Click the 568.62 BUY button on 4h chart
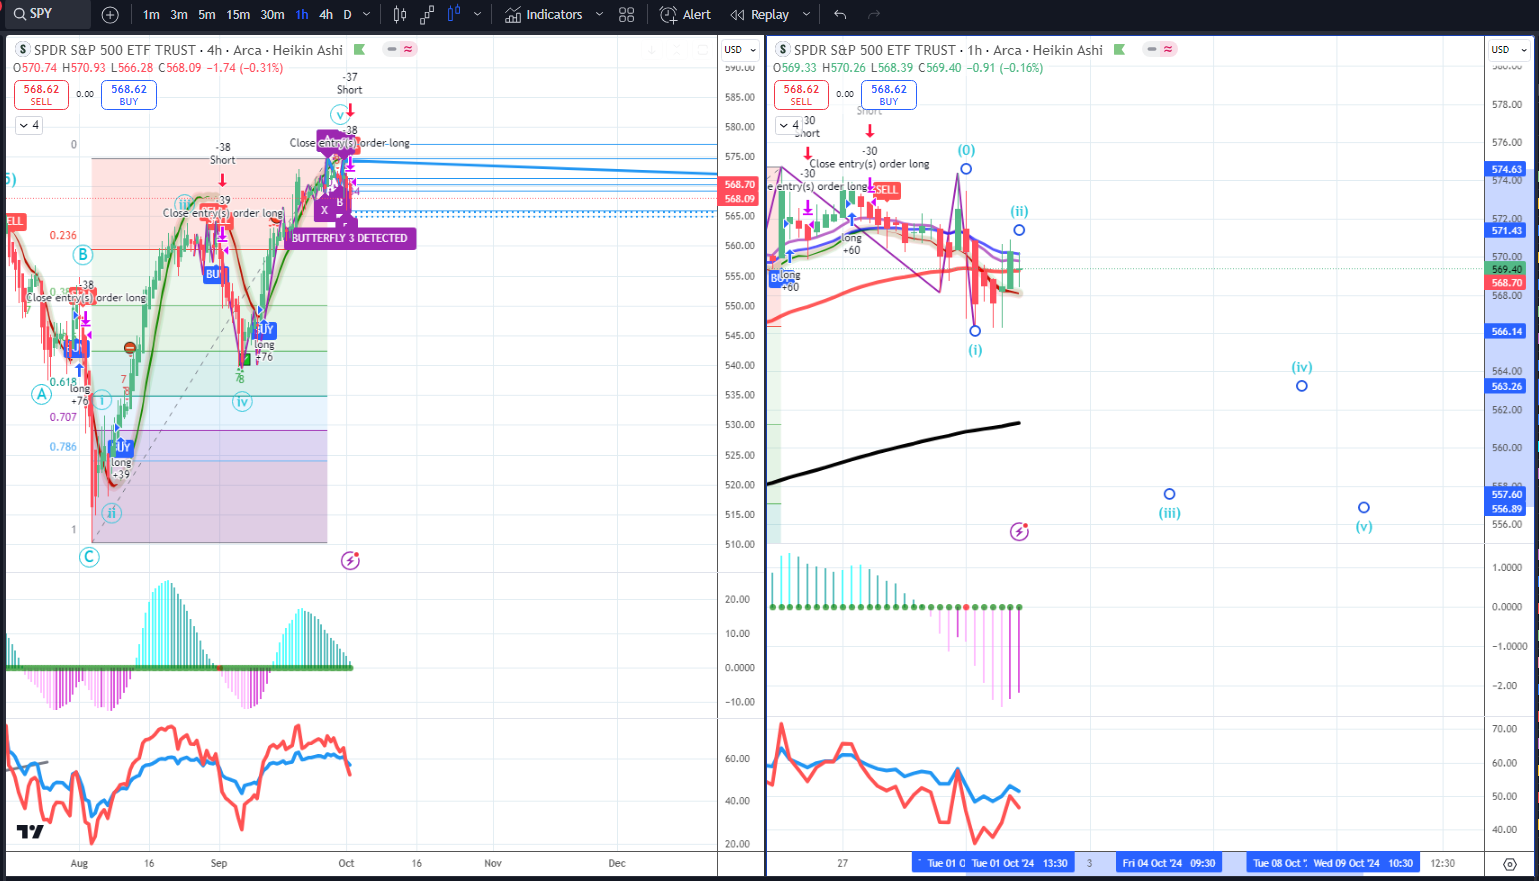Screen dimensions: 1539x881 click(129, 94)
